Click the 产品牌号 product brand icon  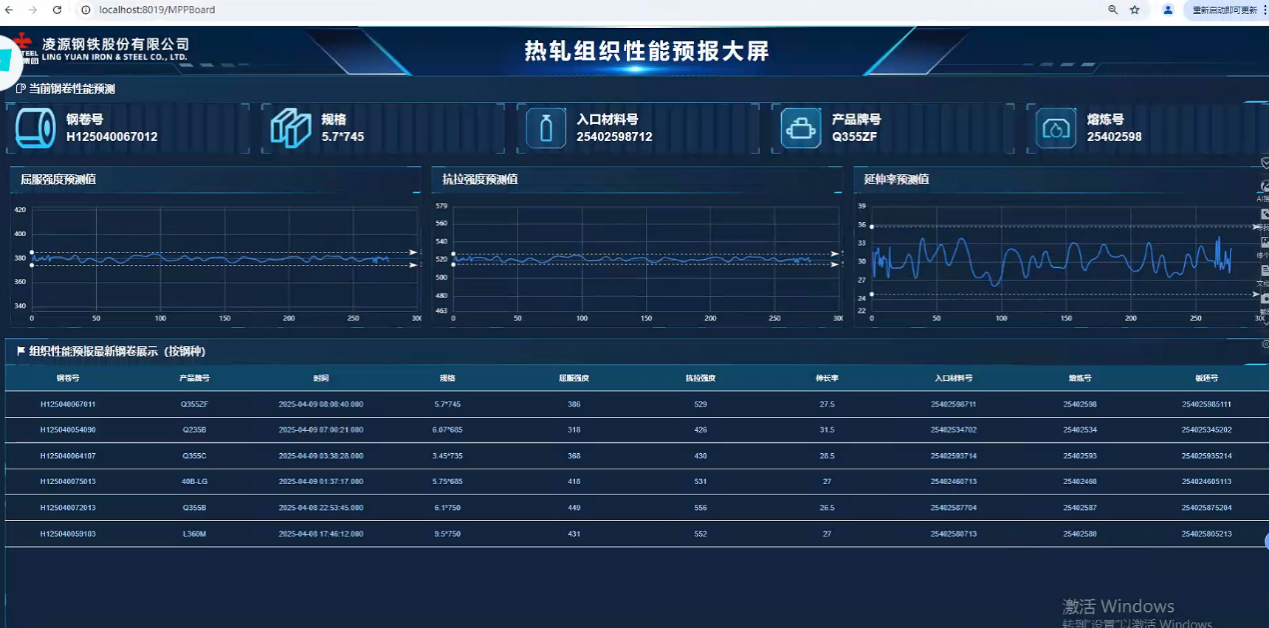coord(801,128)
